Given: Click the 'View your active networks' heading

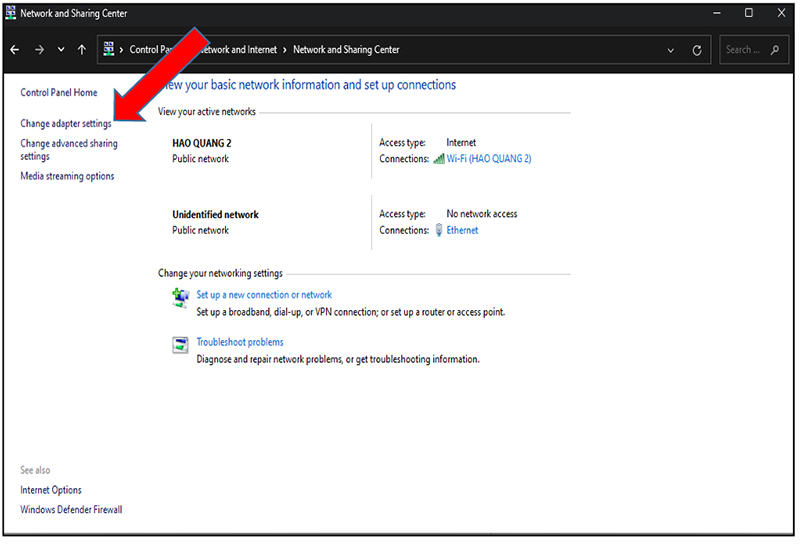Looking at the screenshot, I should [207, 111].
